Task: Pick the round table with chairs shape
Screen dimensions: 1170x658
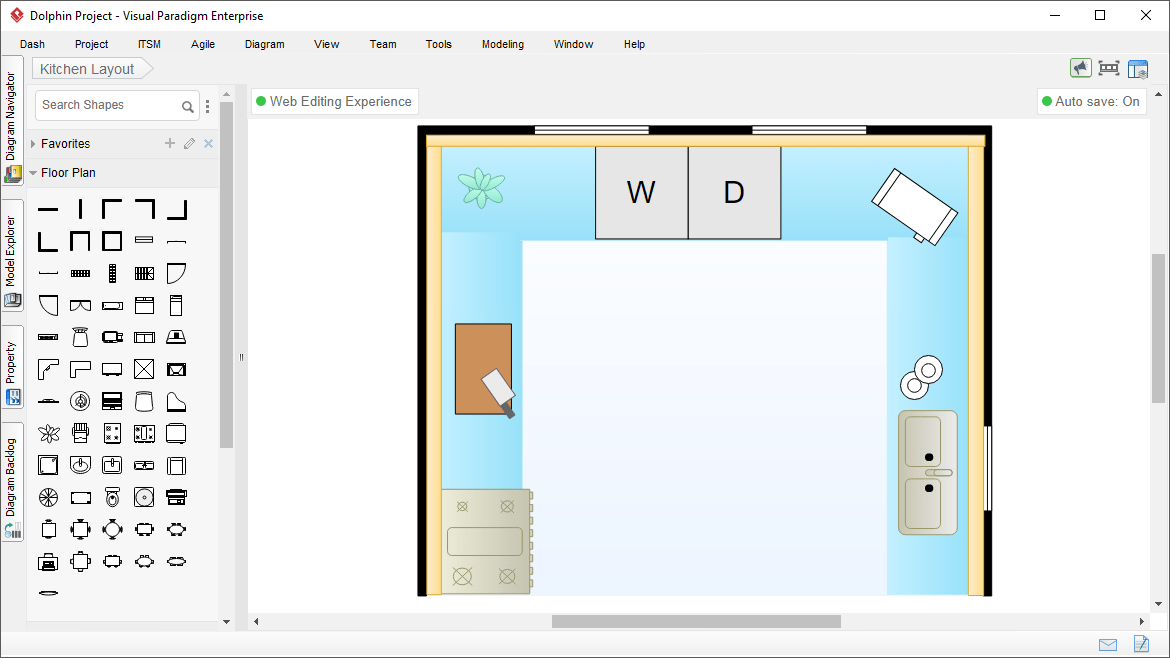Action: point(112,530)
